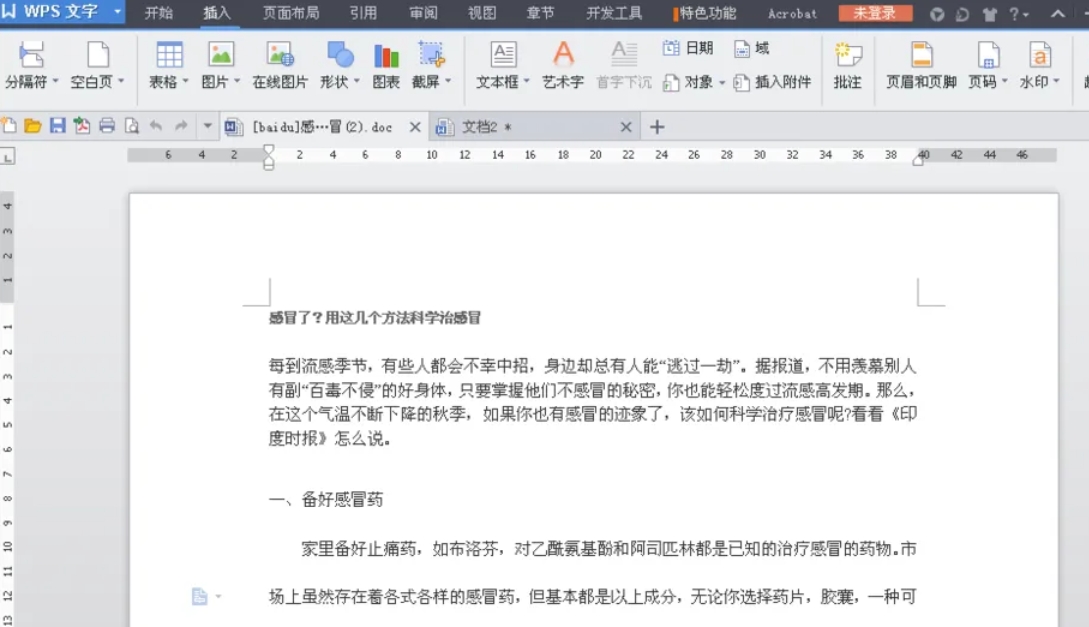Click the 未登录 login button
Image resolution: width=1089 pixels, height=627 pixels.
click(873, 14)
